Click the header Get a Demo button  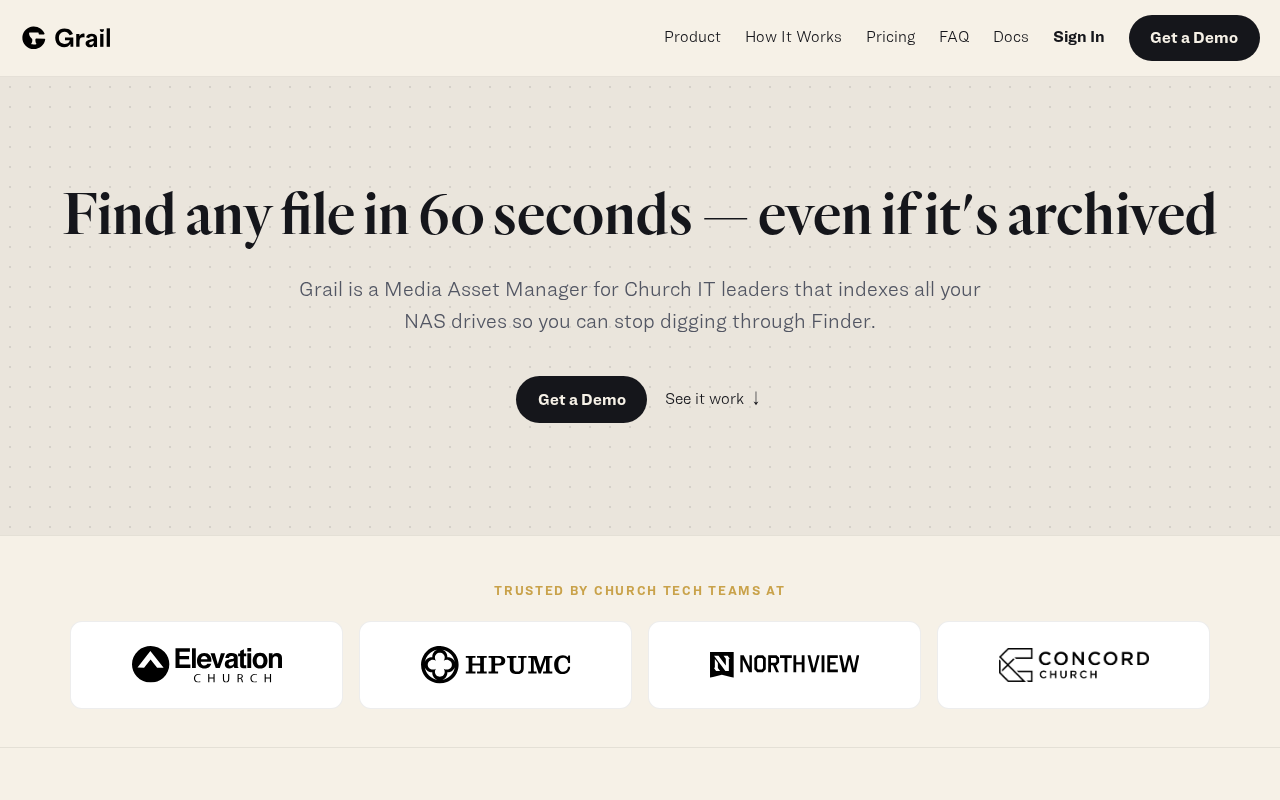pos(1194,38)
